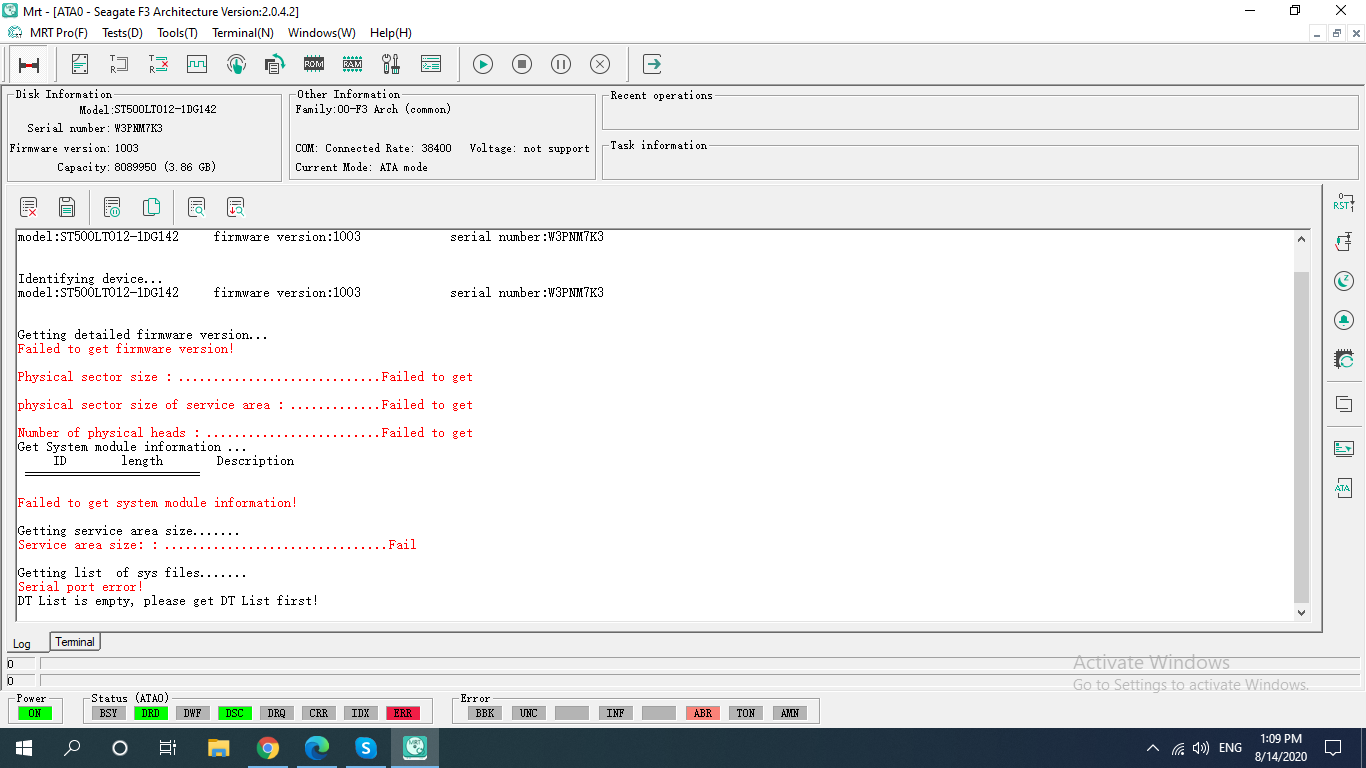Click the ROM chip toolbar icon
1366x768 pixels.
tap(314, 64)
